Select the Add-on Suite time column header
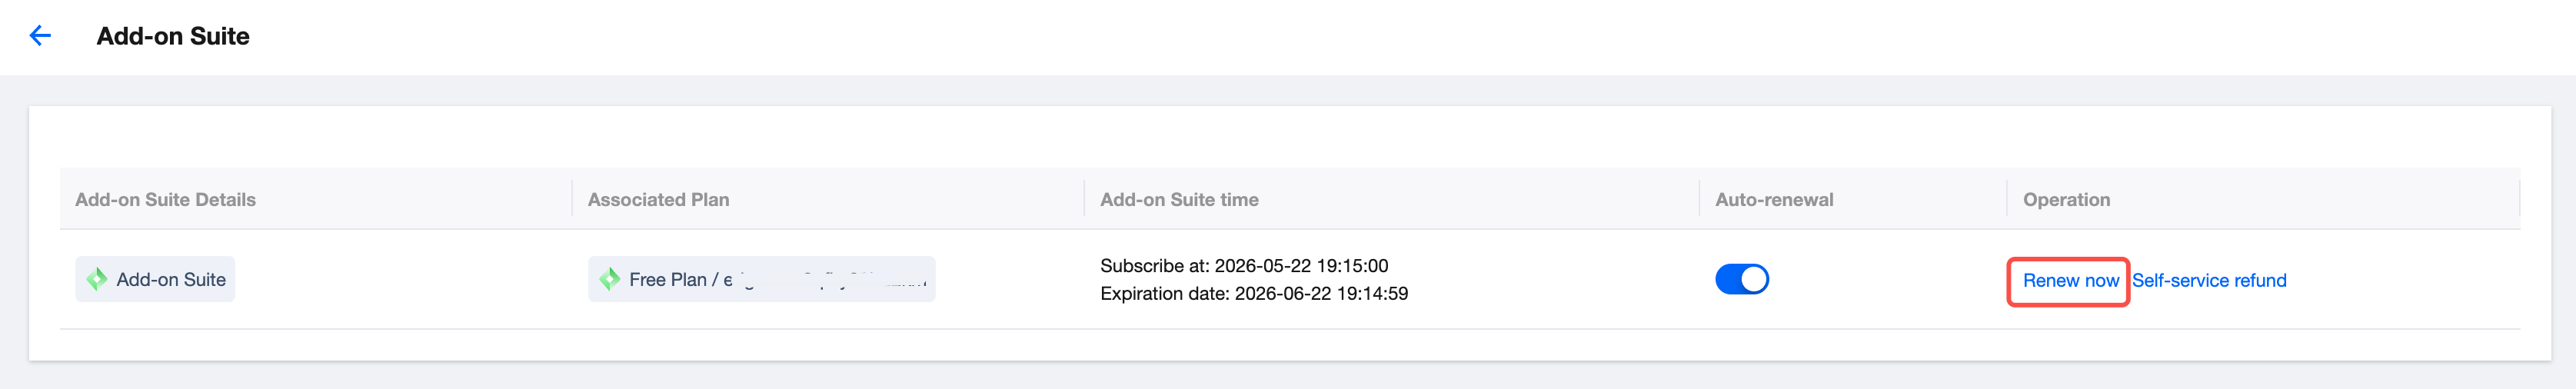The image size is (2576, 389). click(1179, 200)
